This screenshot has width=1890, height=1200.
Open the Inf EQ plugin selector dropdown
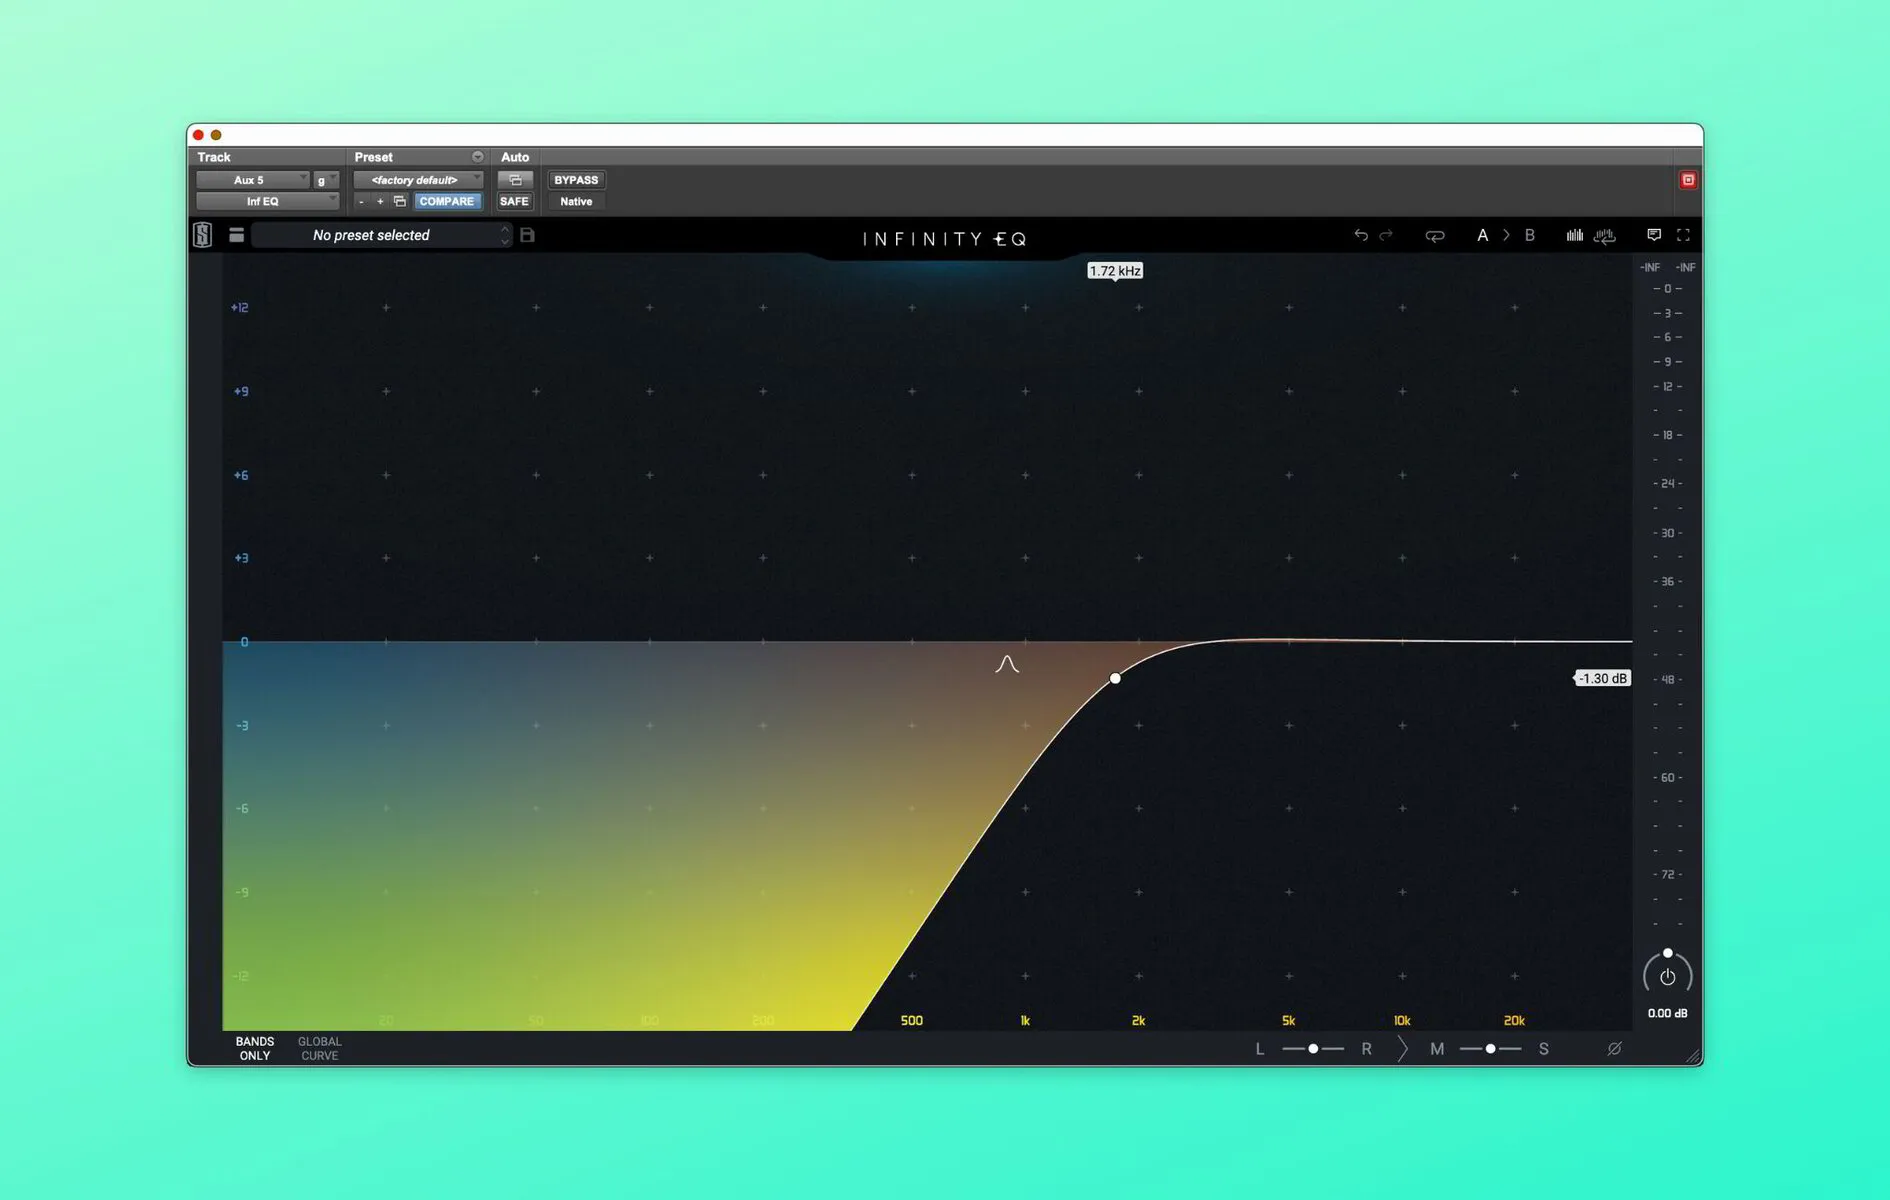click(267, 201)
